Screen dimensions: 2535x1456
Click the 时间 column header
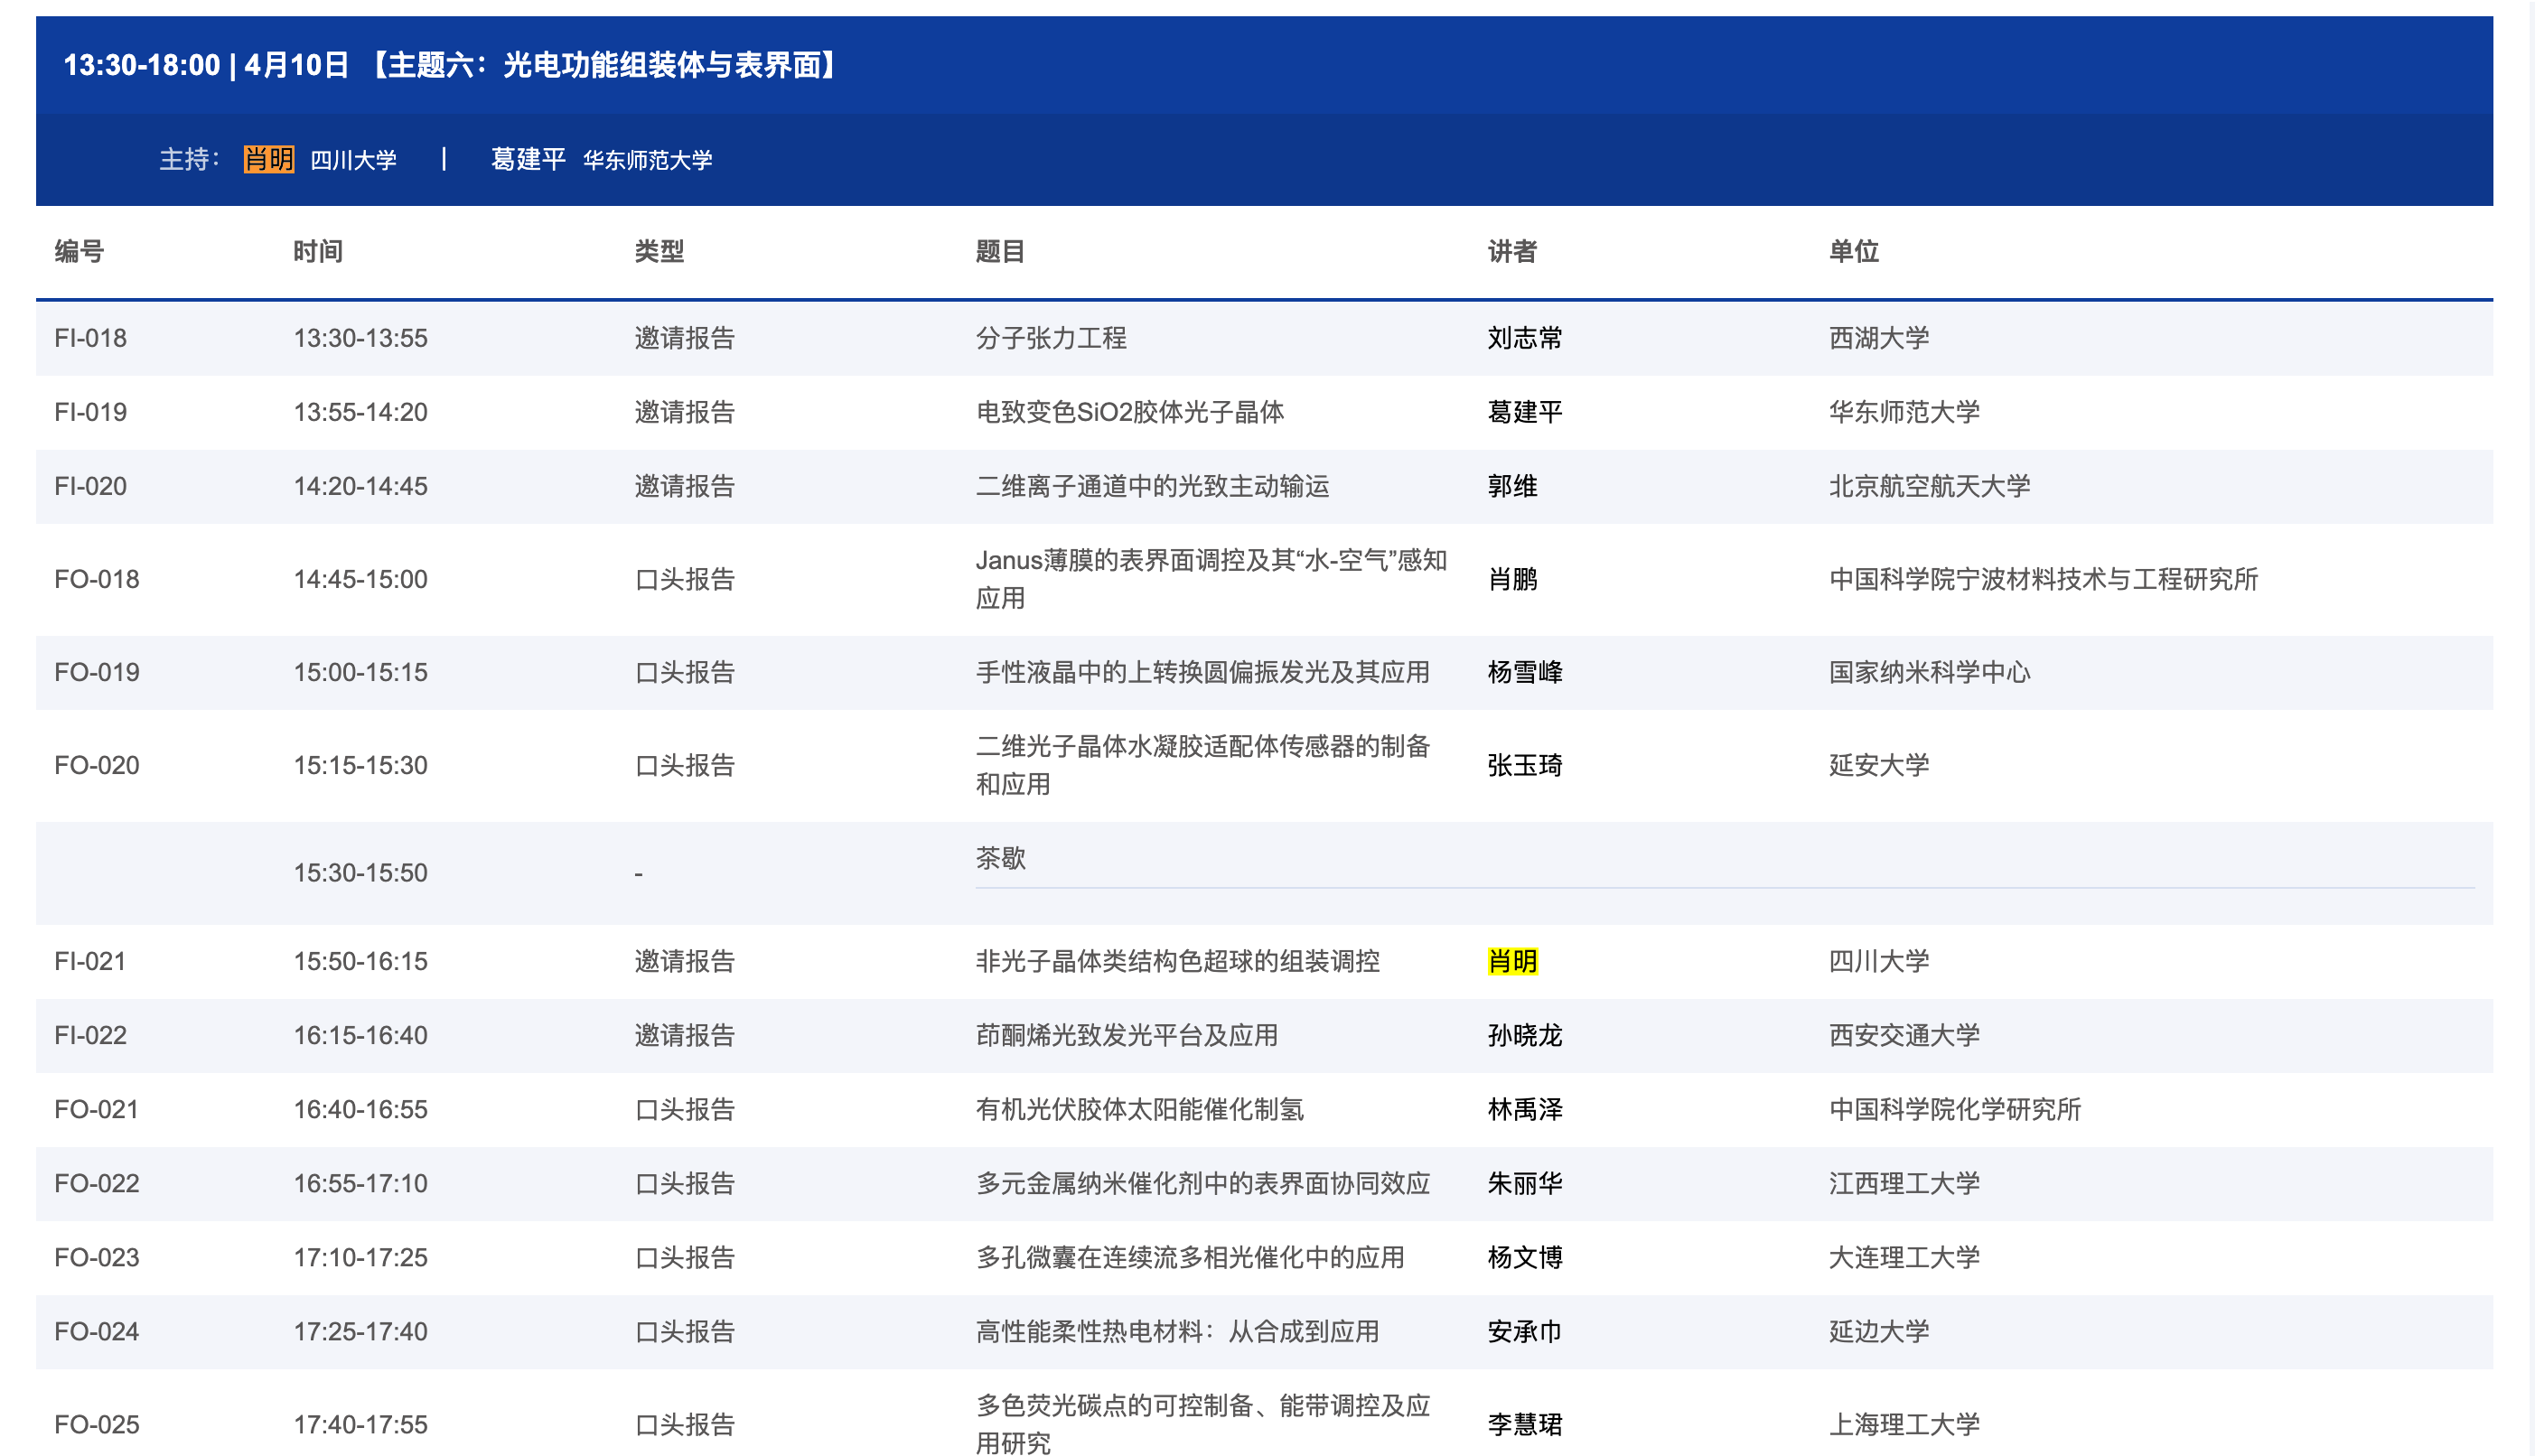pyautogui.click(x=318, y=251)
